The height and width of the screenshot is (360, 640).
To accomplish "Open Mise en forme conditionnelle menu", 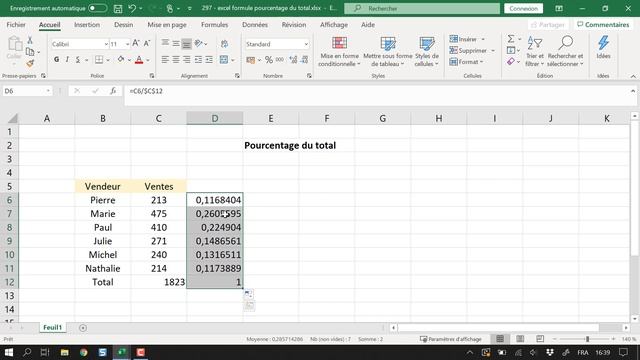I will pos(339,51).
